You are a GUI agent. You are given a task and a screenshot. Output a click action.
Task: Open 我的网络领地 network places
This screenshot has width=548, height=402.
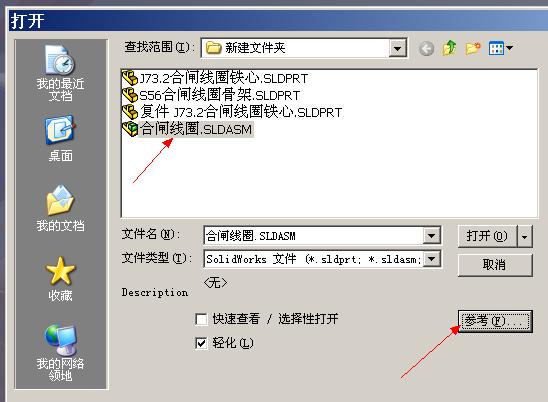[60, 352]
